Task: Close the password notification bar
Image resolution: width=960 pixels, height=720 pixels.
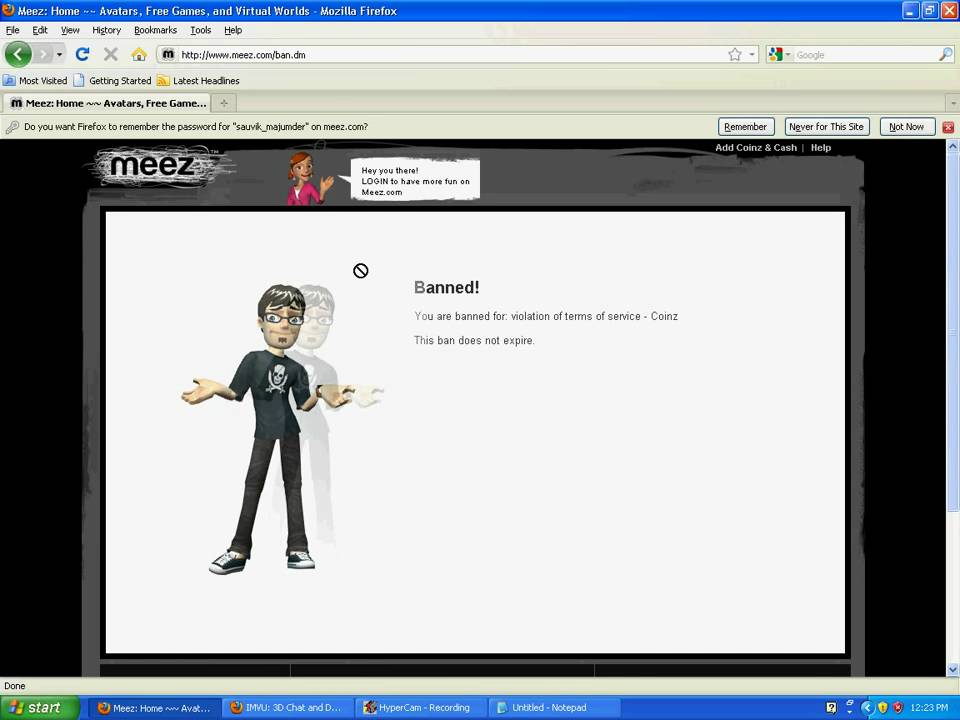Action: point(948,127)
